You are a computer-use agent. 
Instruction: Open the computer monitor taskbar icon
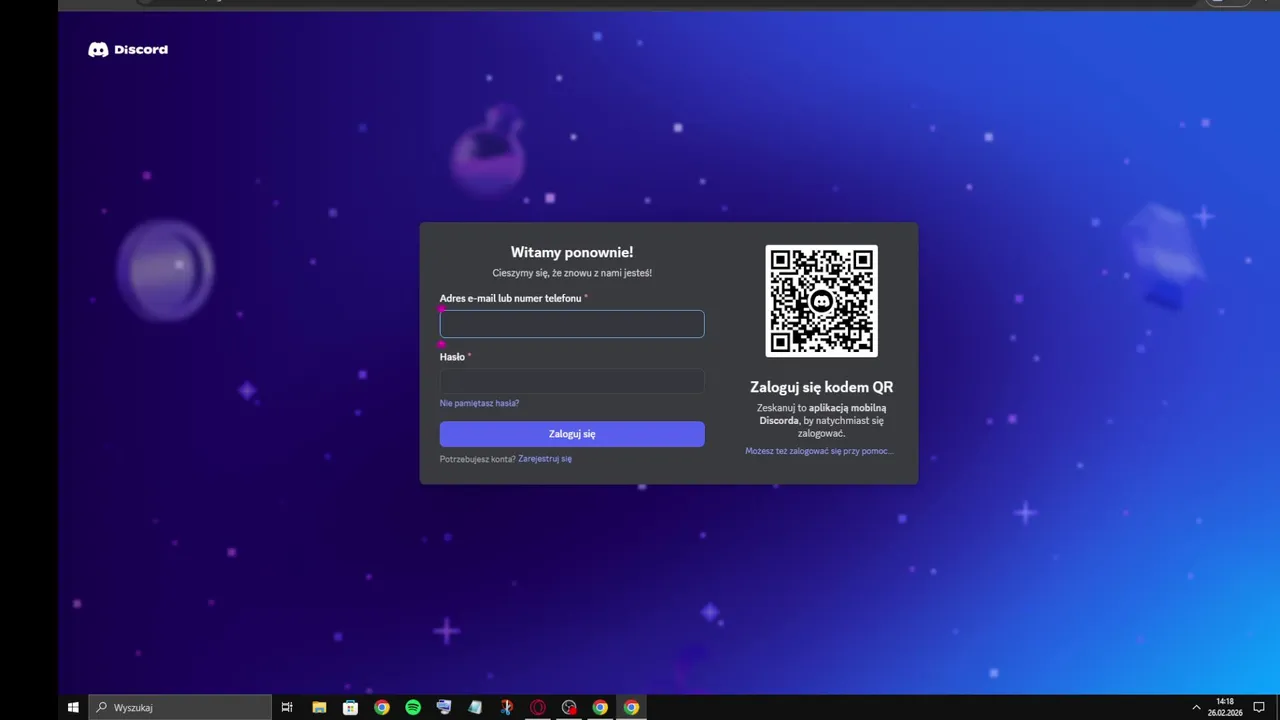point(444,707)
